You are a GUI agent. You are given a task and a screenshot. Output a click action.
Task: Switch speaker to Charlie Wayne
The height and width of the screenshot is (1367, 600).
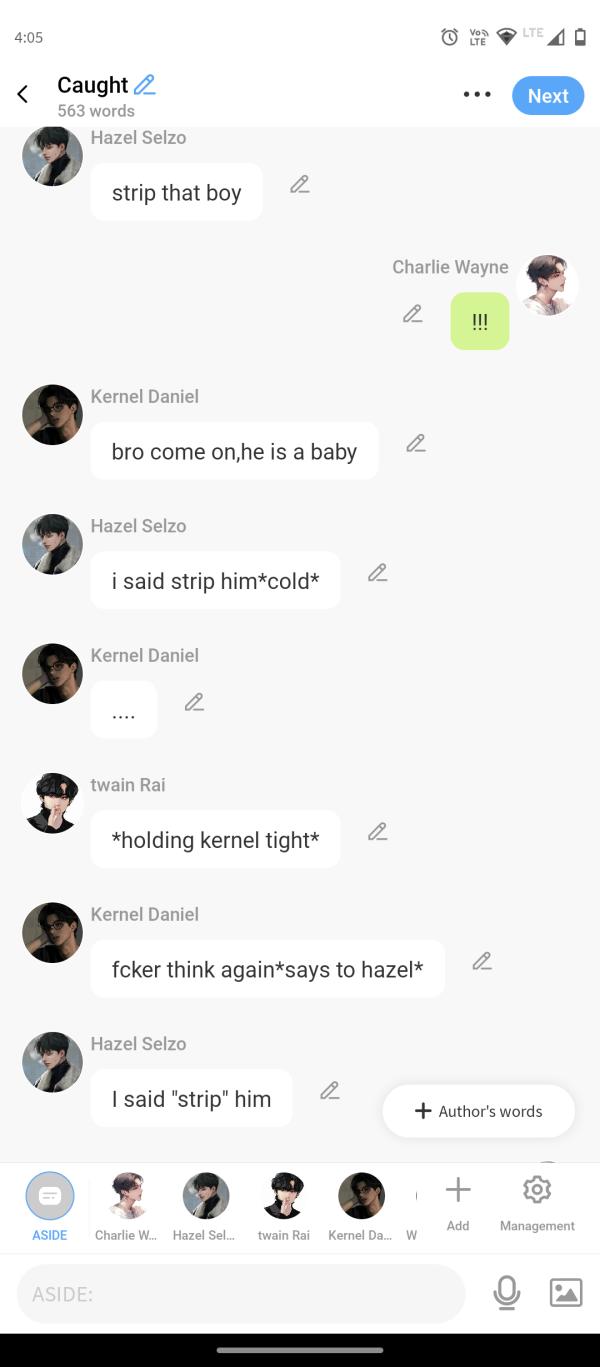tap(127, 1205)
